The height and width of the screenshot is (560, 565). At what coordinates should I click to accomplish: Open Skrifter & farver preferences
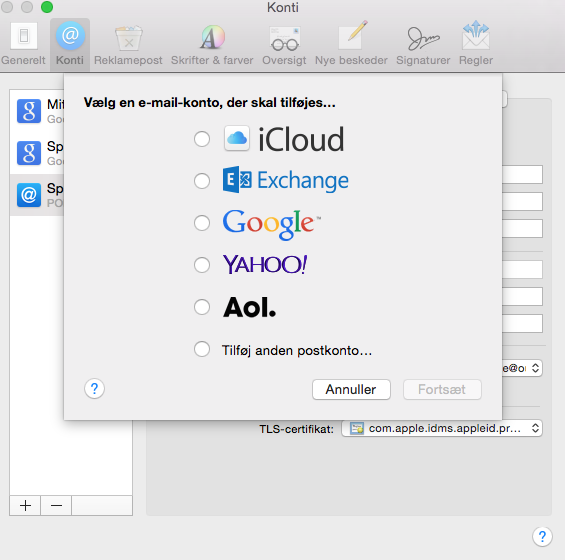212,44
